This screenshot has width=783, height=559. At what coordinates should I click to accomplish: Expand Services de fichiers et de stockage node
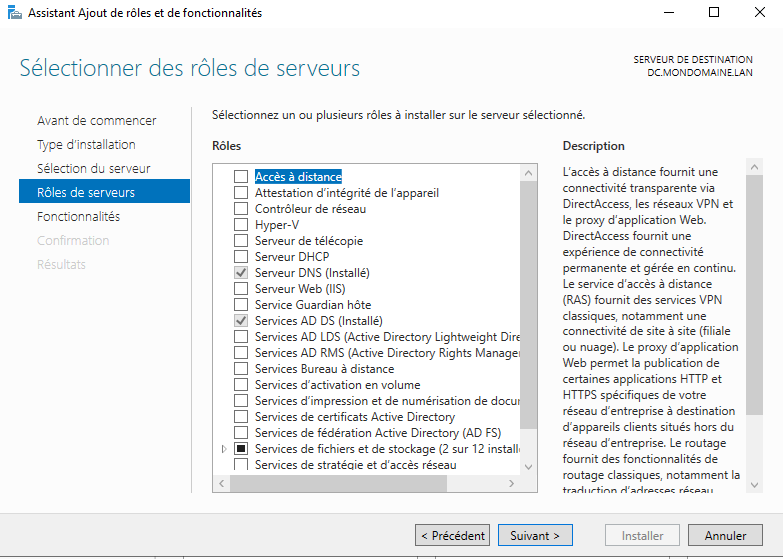click(x=224, y=449)
